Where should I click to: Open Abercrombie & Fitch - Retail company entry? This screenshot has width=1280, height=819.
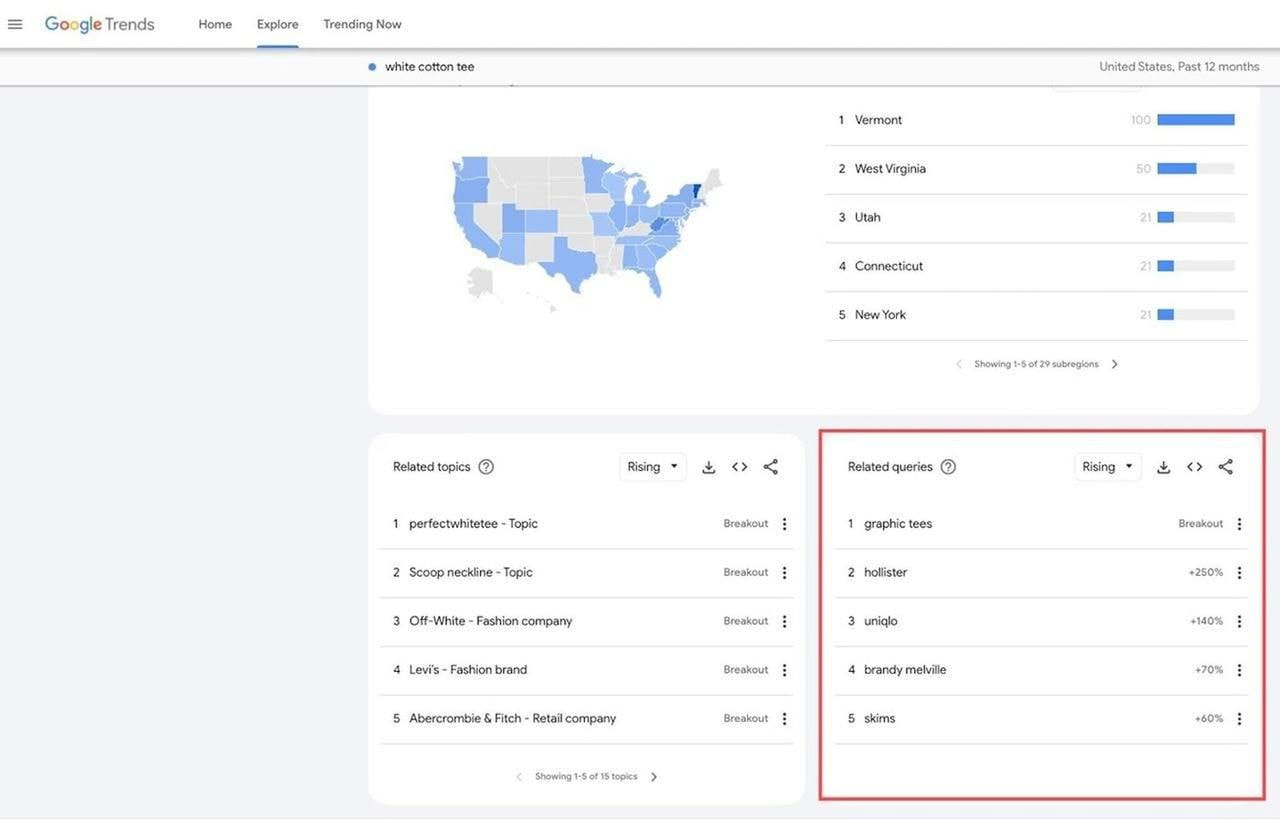pyautogui.click(x=513, y=719)
